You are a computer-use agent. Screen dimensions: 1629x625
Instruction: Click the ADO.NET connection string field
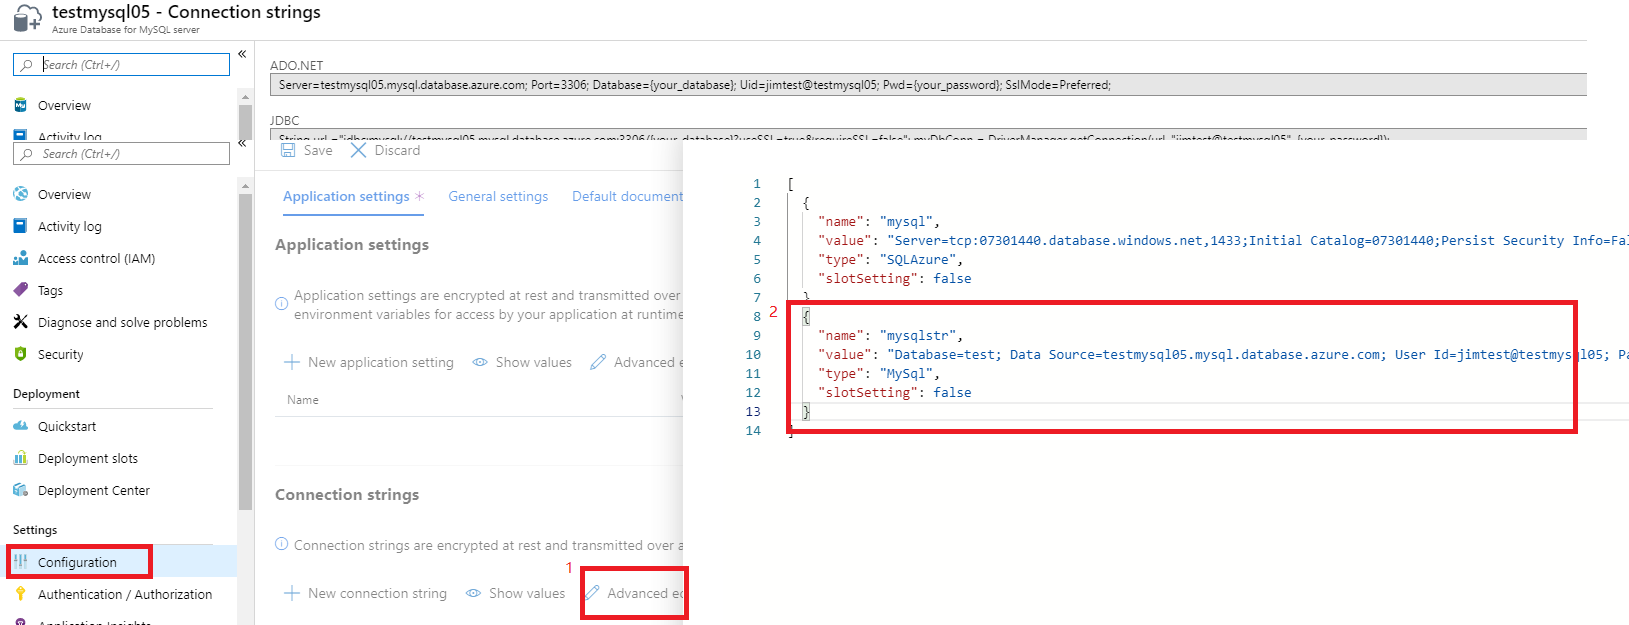(x=928, y=85)
